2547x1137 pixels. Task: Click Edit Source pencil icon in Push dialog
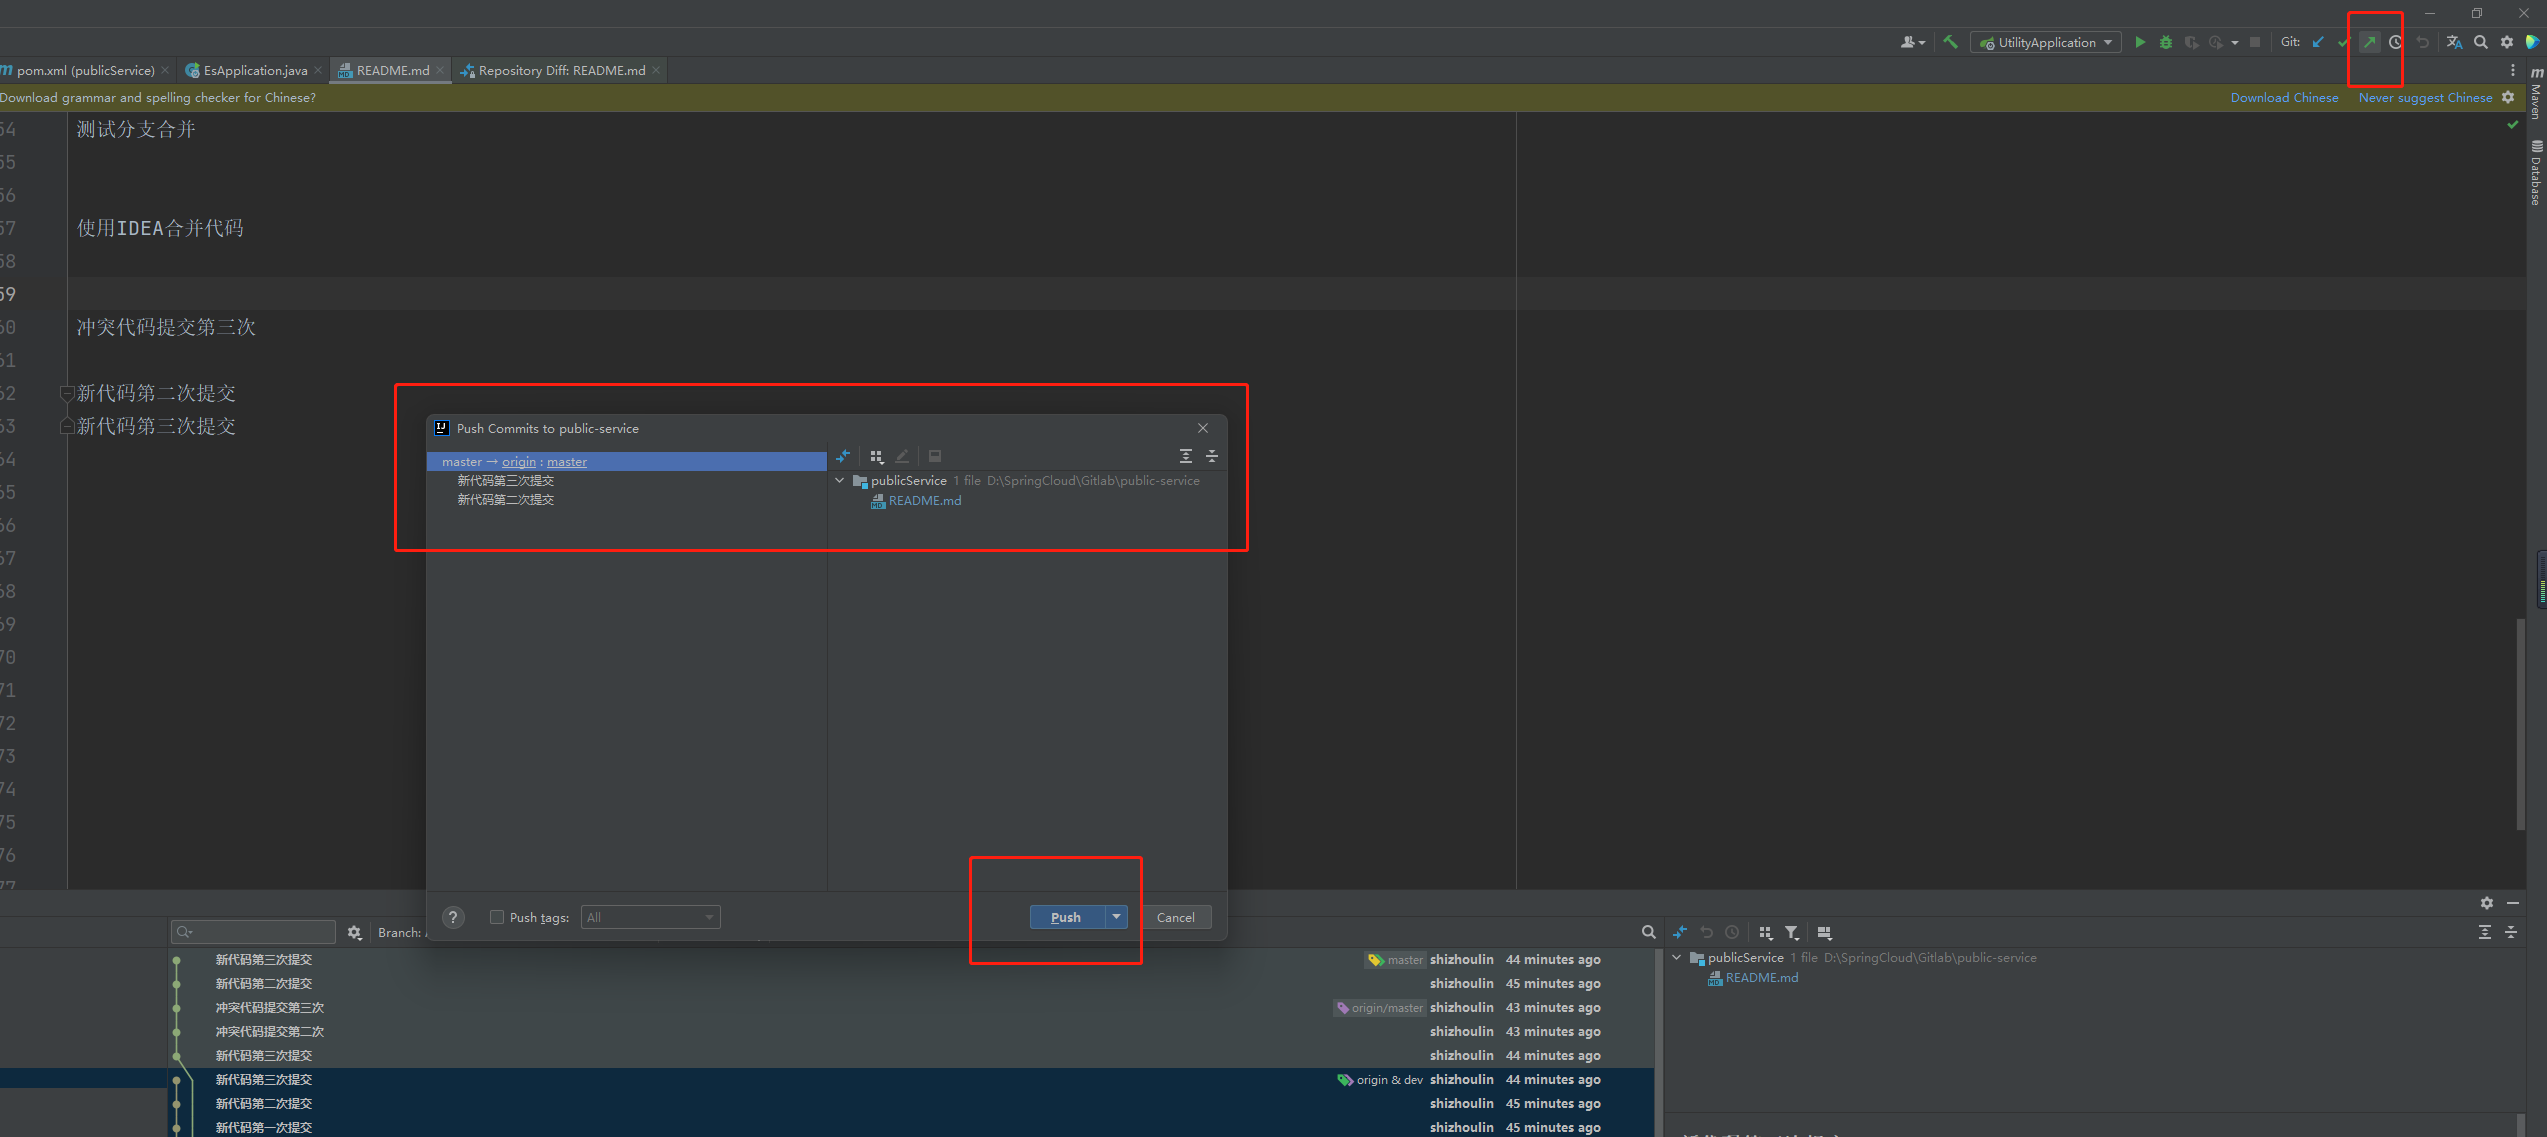pyautogui.click(x=903, y=456)
